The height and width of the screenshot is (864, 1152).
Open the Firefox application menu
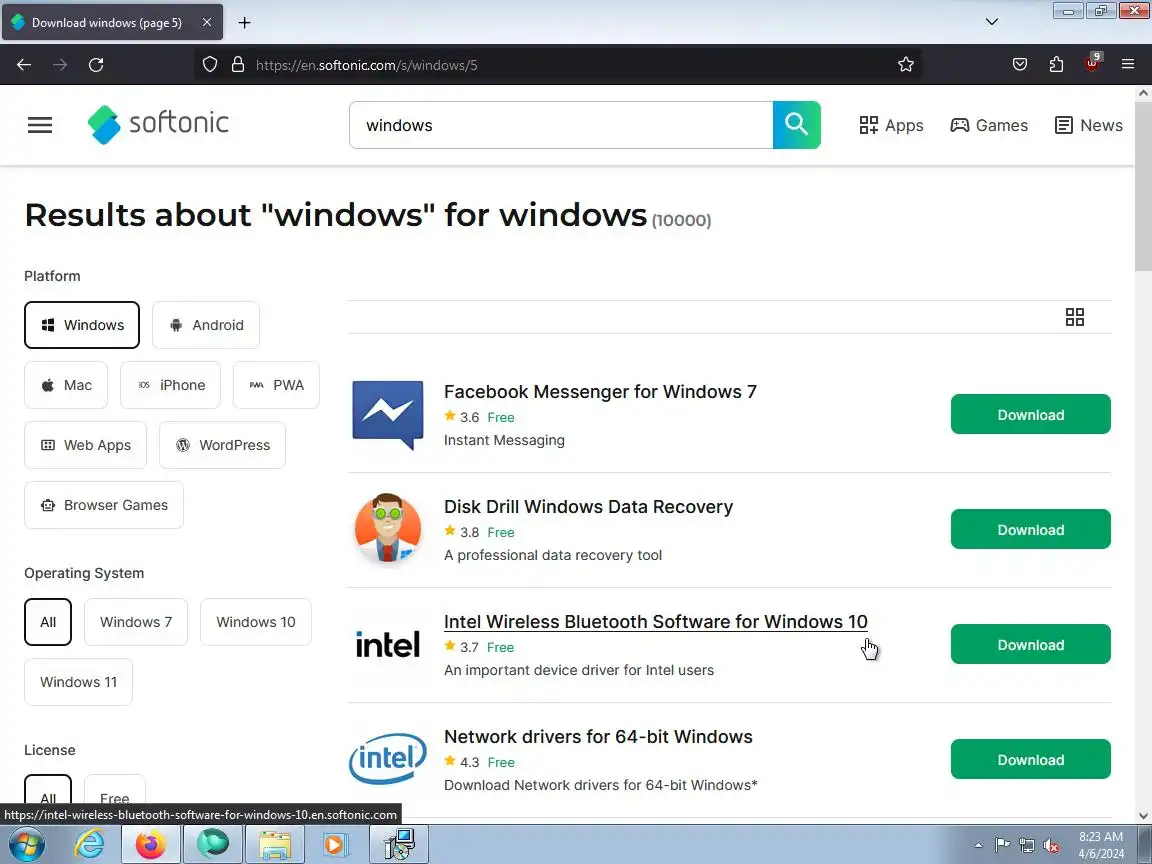pos(1128,65)
